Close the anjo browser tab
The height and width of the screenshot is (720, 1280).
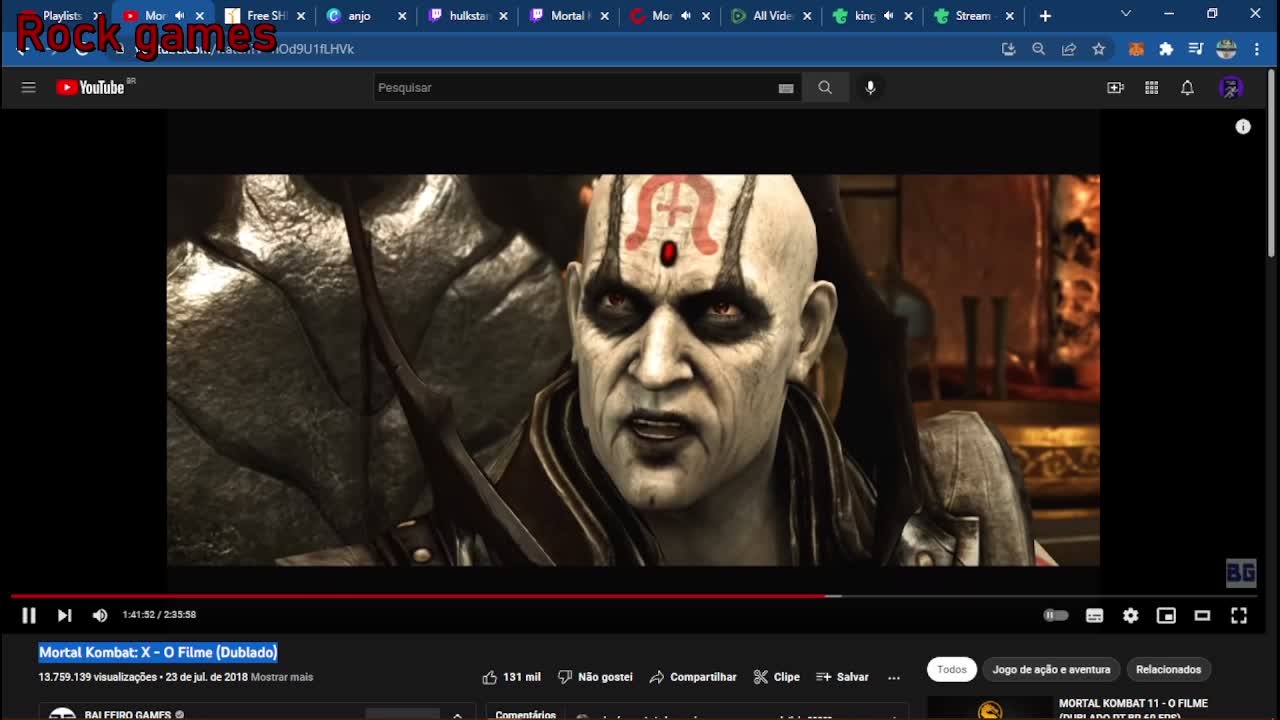click(402, 16)
